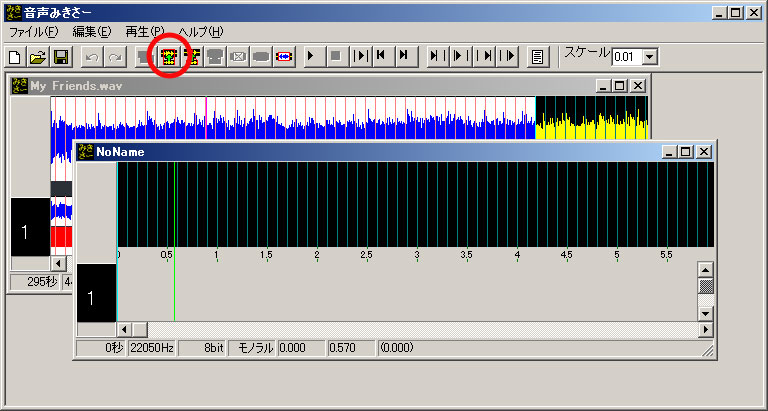Viewport: 768px width, 411px height.
Task: Close the NoName child window
Action: pos(704,152)
